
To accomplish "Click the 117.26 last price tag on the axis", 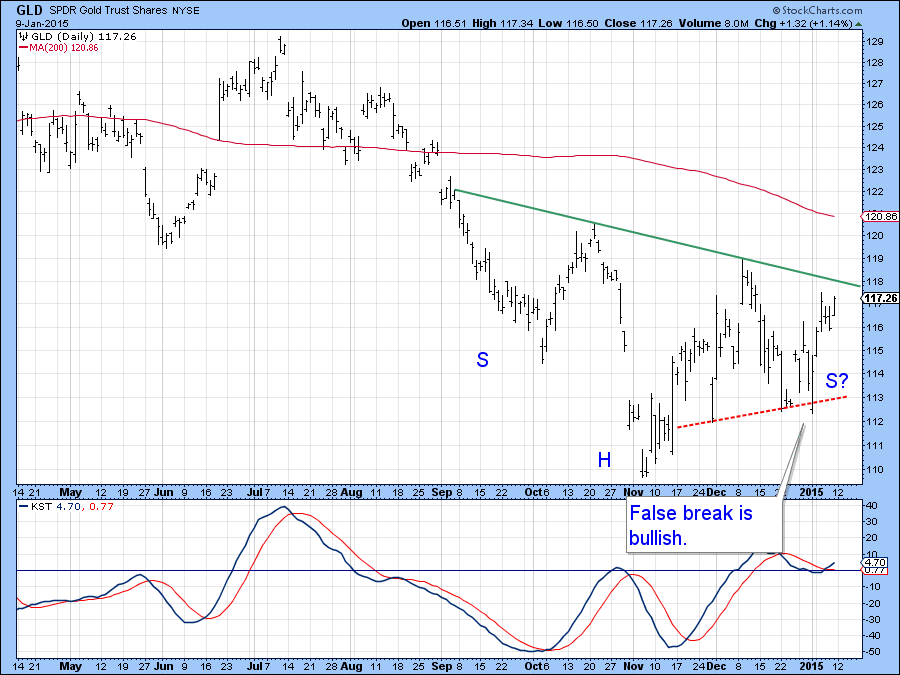I will coord(880,298).
